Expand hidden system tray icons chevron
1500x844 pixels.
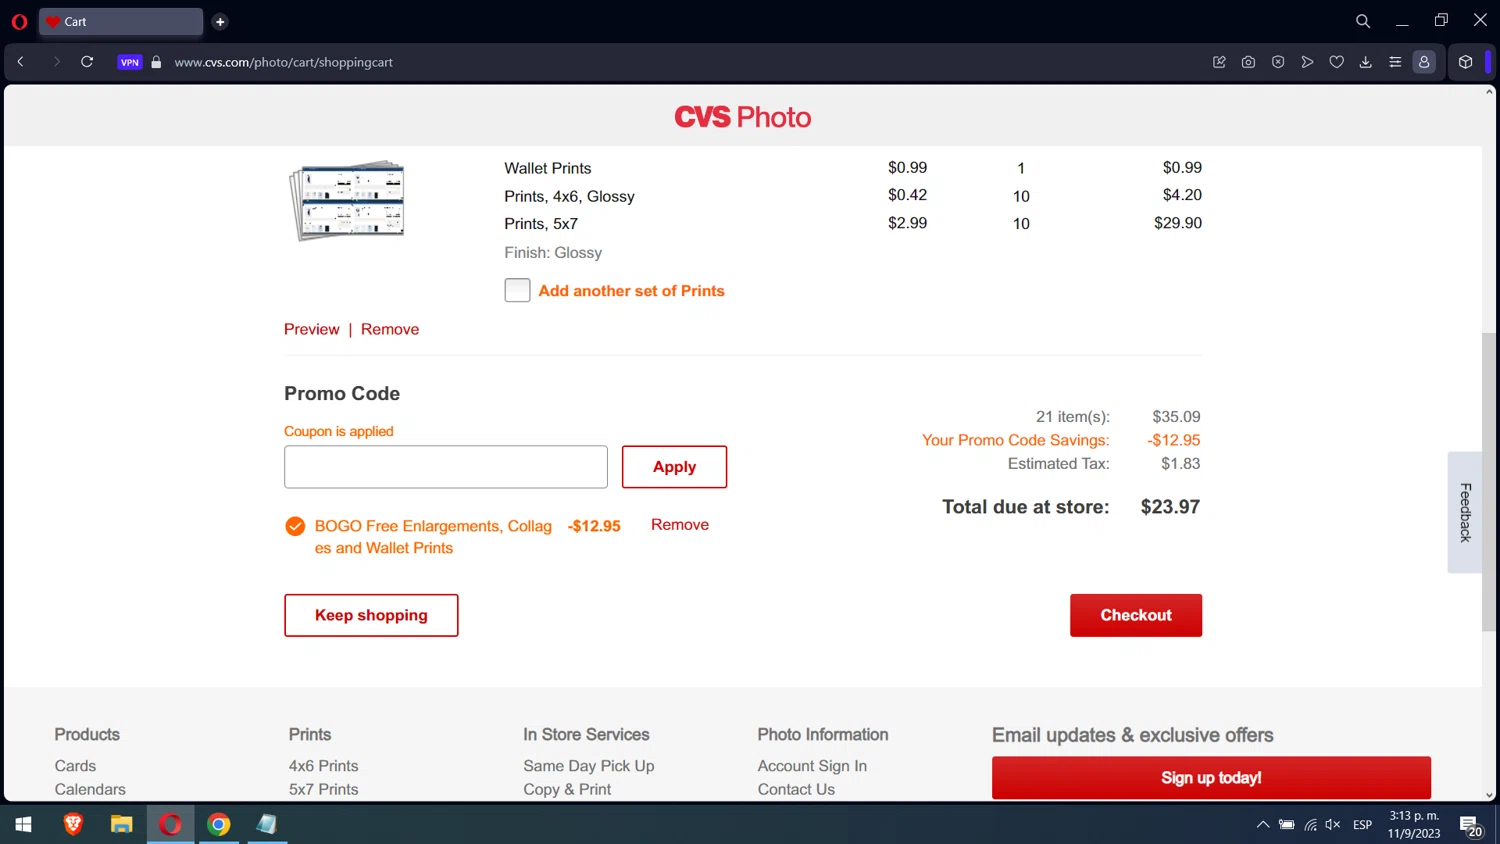point(1262,825)
